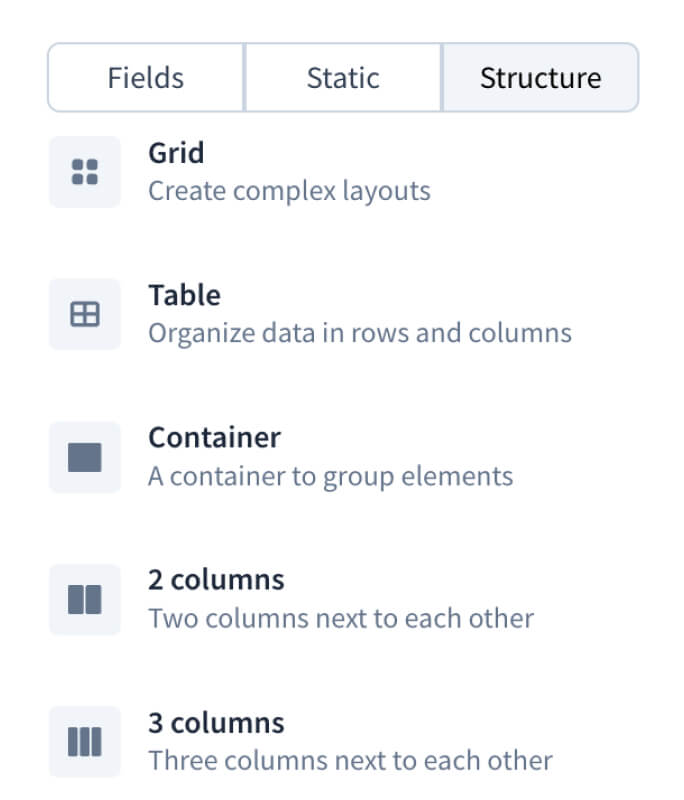Click the bold Grid title
Viewport: 684px width, 800px height.
point(176,153)
